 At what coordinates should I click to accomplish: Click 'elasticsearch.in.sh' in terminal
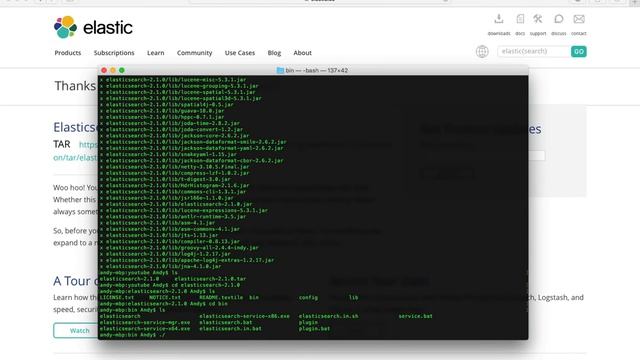[329, 316]
